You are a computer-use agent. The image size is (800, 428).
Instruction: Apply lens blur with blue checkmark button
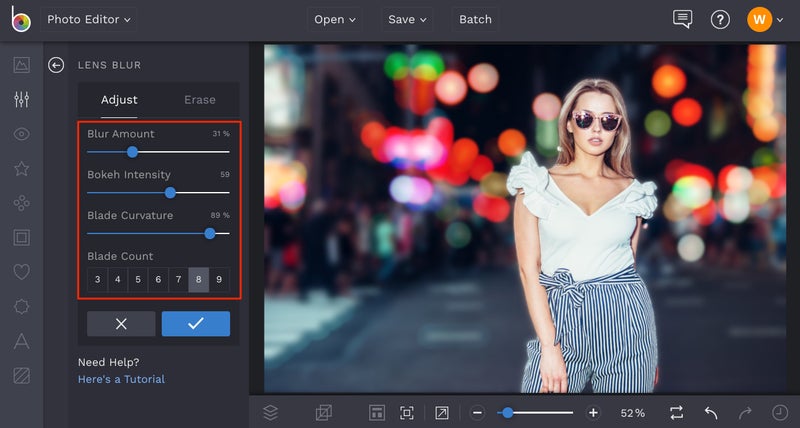pyautogui.click(x=196, y=324)
